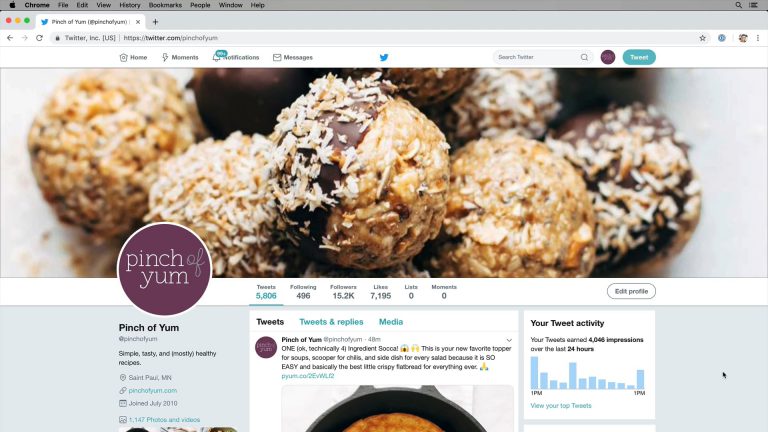Reload the page with the refresh icon
Viewport: 768px width, 432px height.
click(x=39, y=38)
